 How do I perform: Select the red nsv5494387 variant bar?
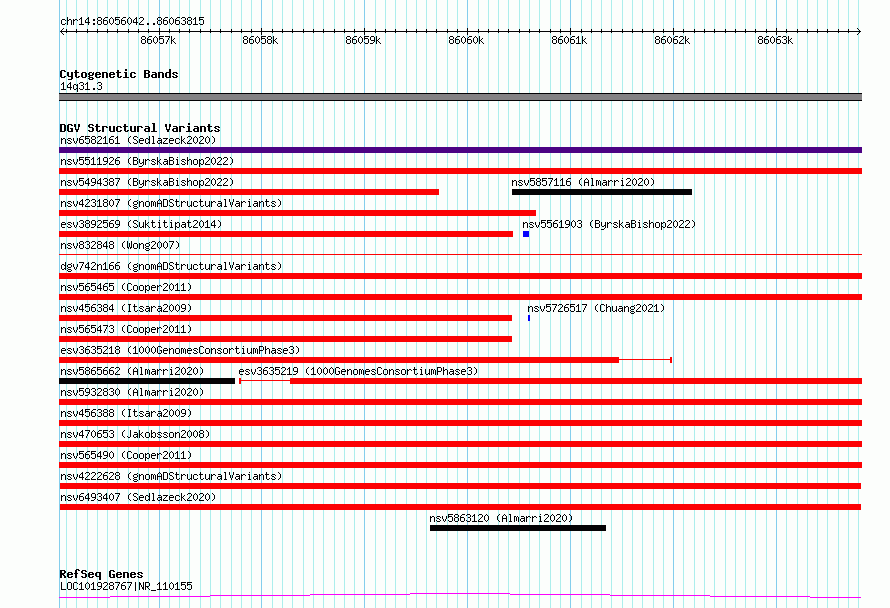click(x=249, y=192)
